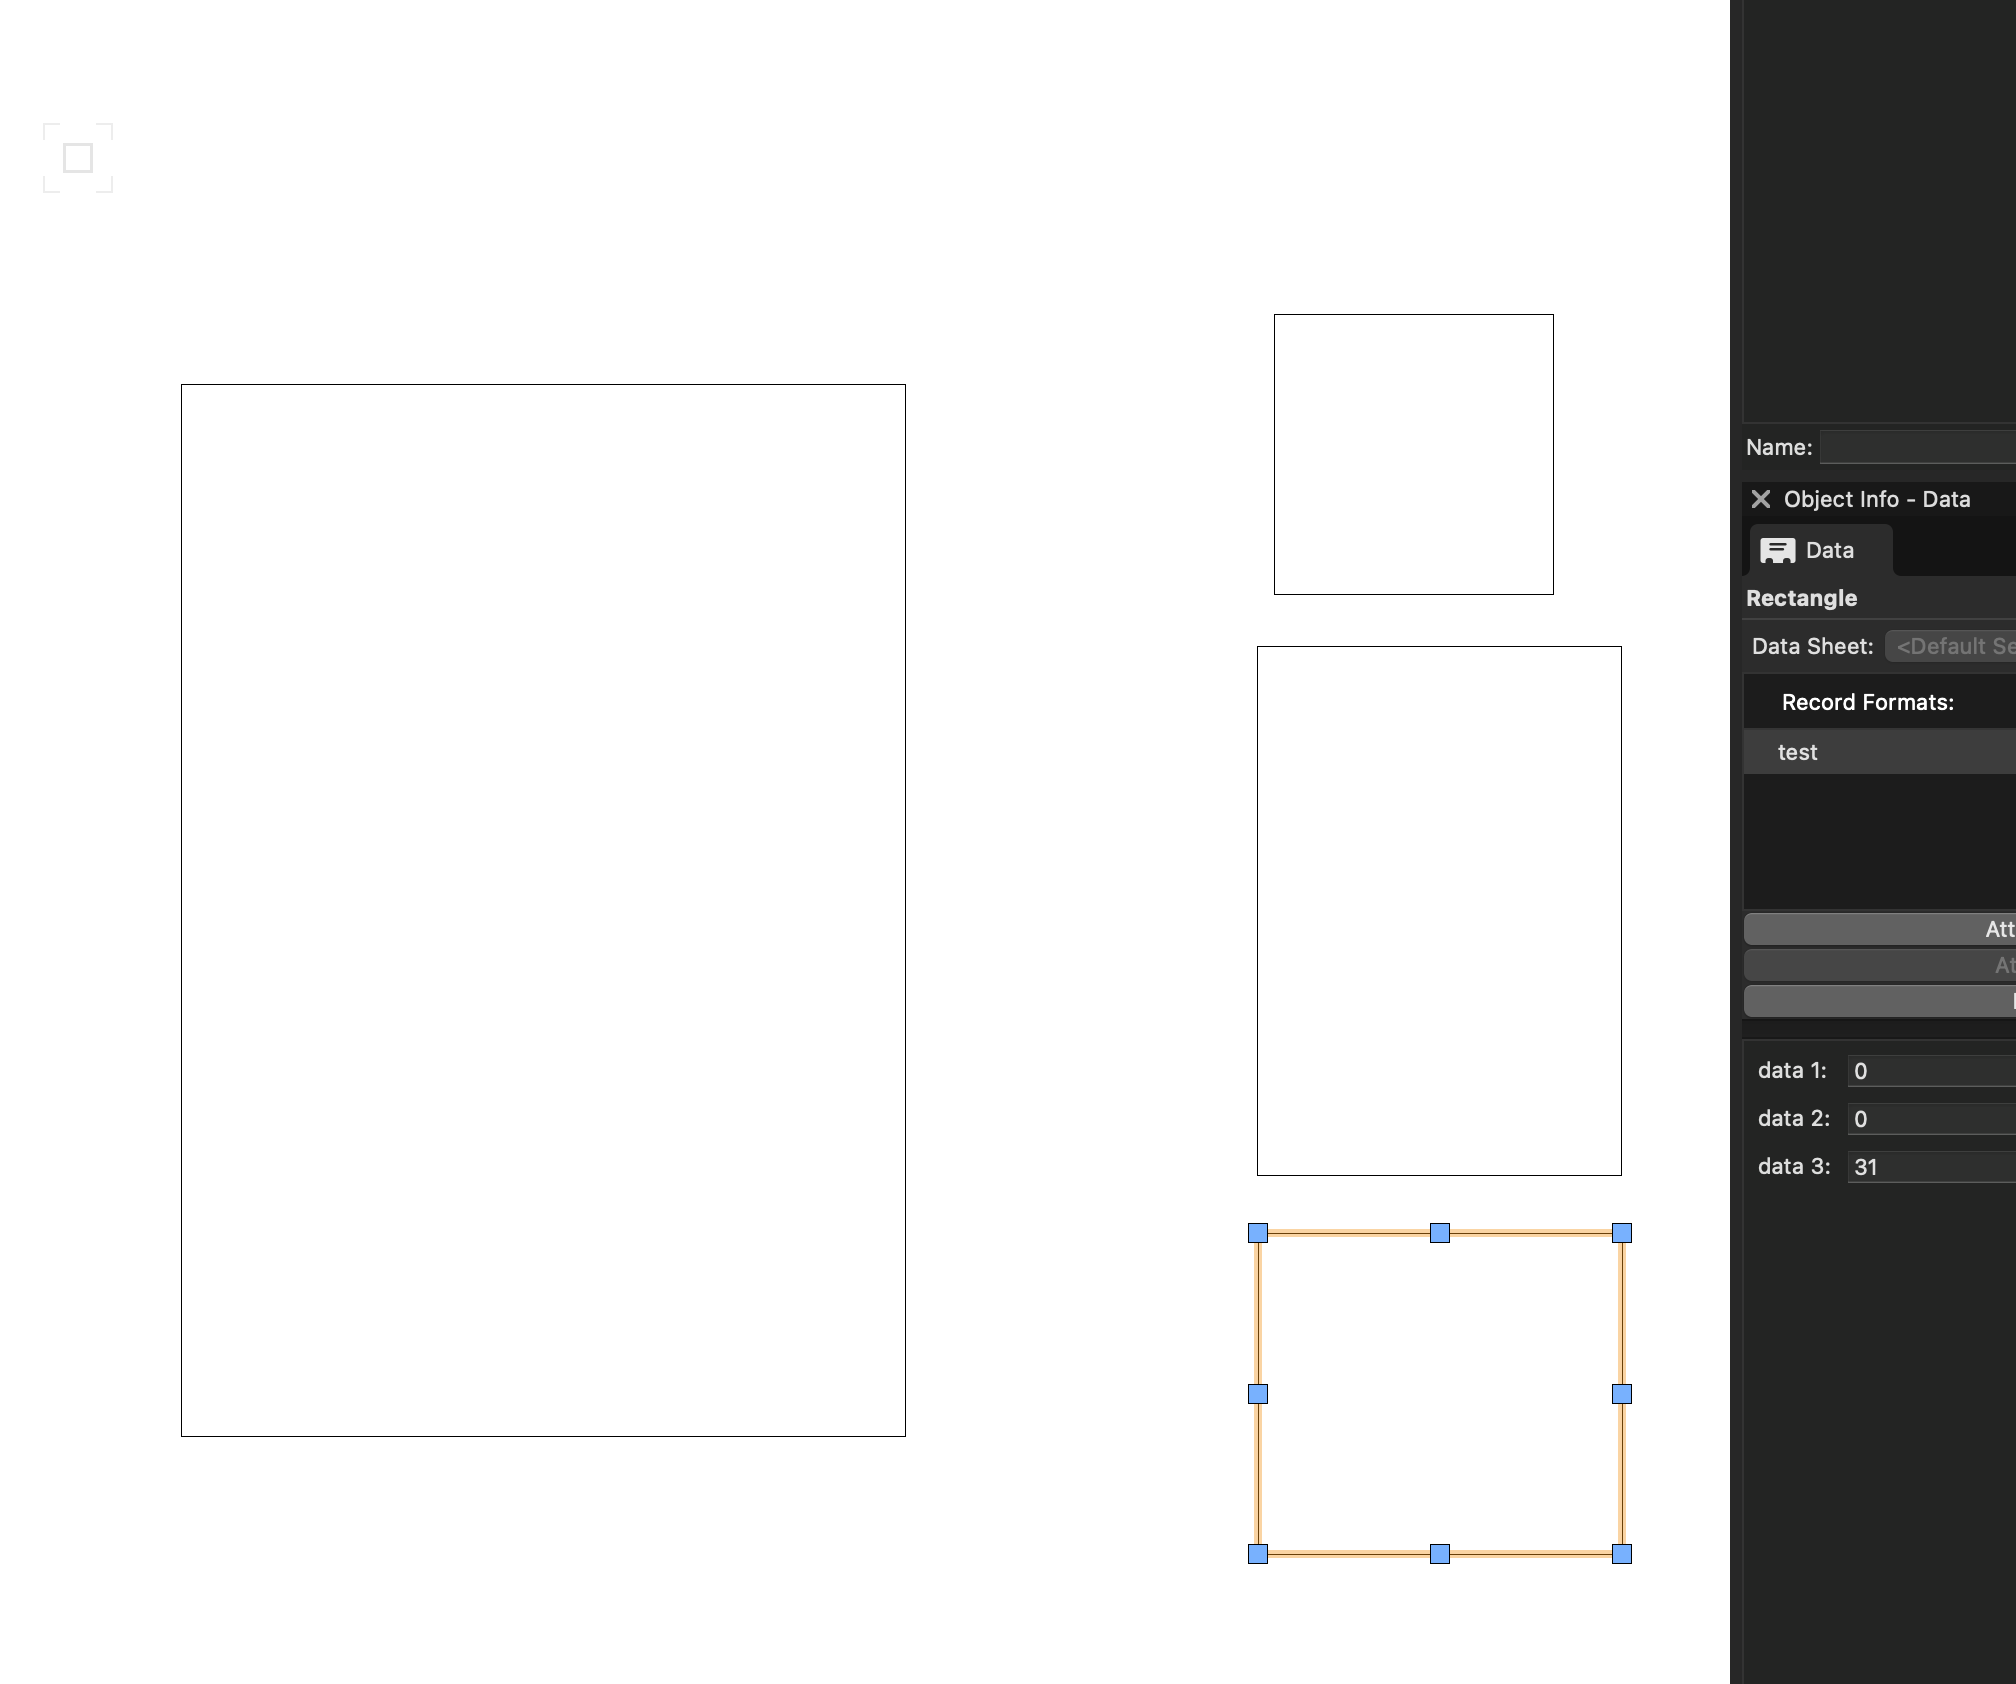
Task: Close the Object Info - Data palette
Action: [1761, 499]
